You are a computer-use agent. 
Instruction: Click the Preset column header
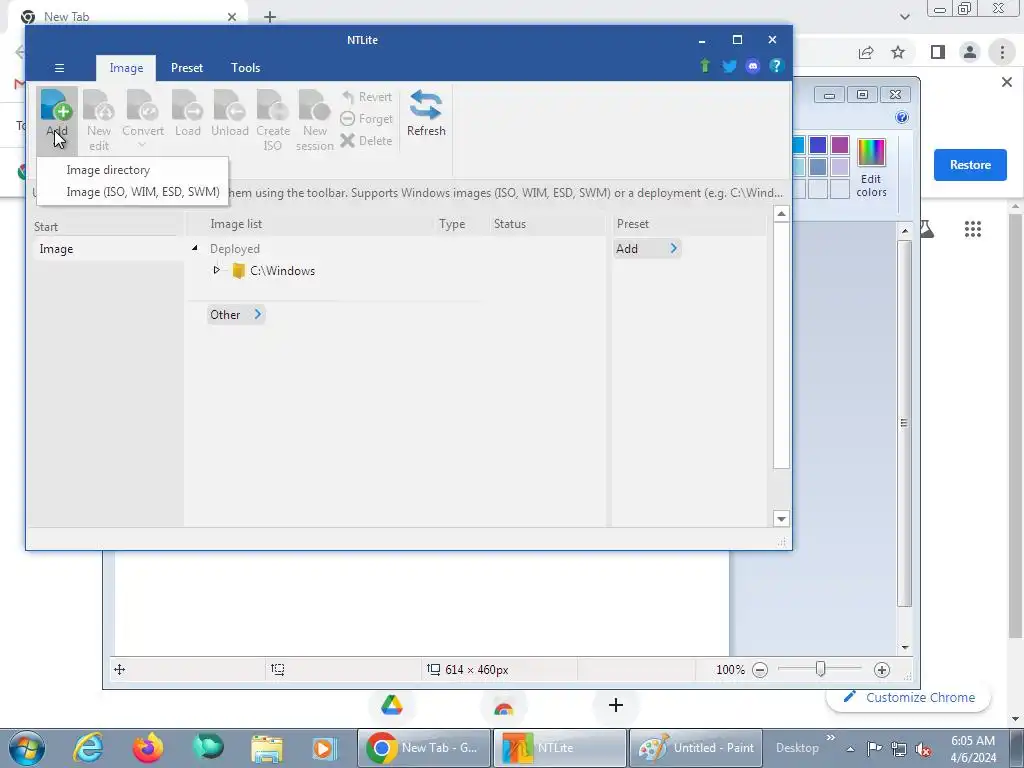[633, 224]
